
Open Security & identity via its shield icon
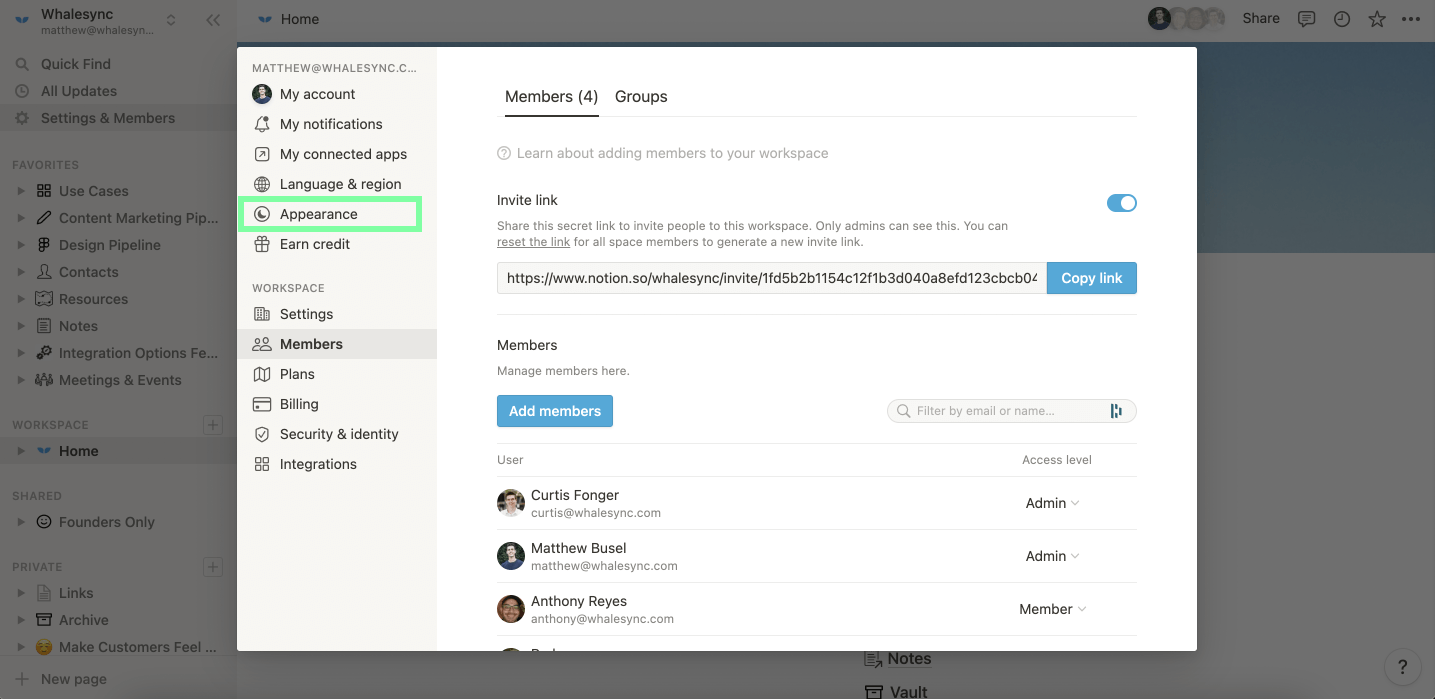tap(261, 433)
